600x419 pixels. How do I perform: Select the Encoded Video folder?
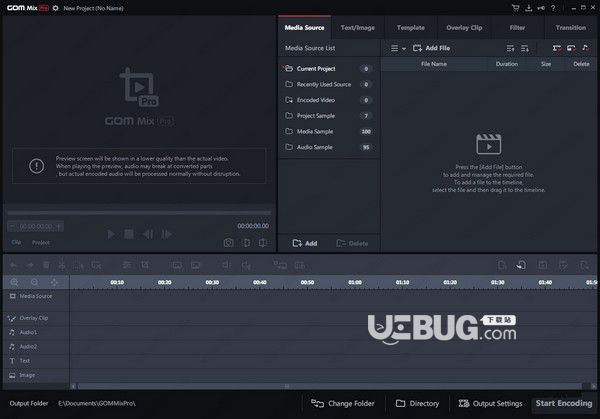[329, 100]
